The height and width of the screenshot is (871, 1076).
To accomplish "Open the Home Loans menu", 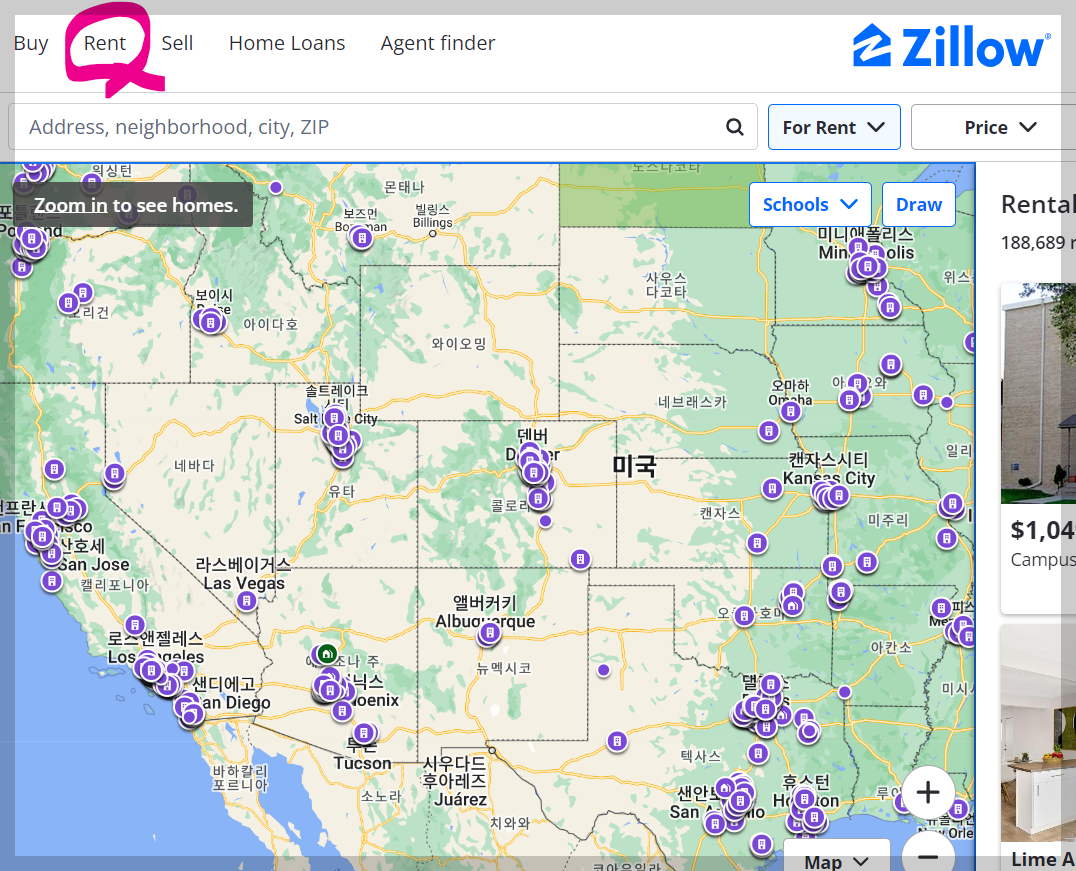I will pyautogui.click(x=287, y=43).
